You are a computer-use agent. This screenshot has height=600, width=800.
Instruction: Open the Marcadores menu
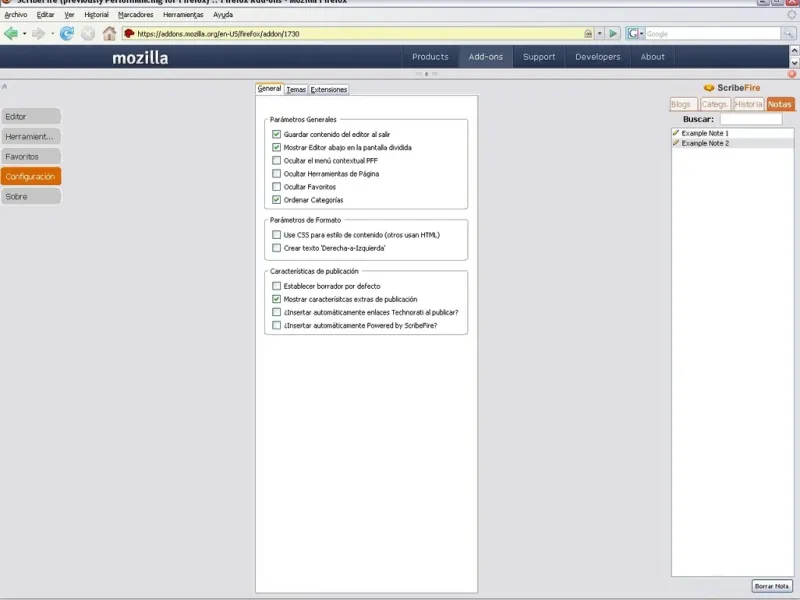(x=136, y=15)
